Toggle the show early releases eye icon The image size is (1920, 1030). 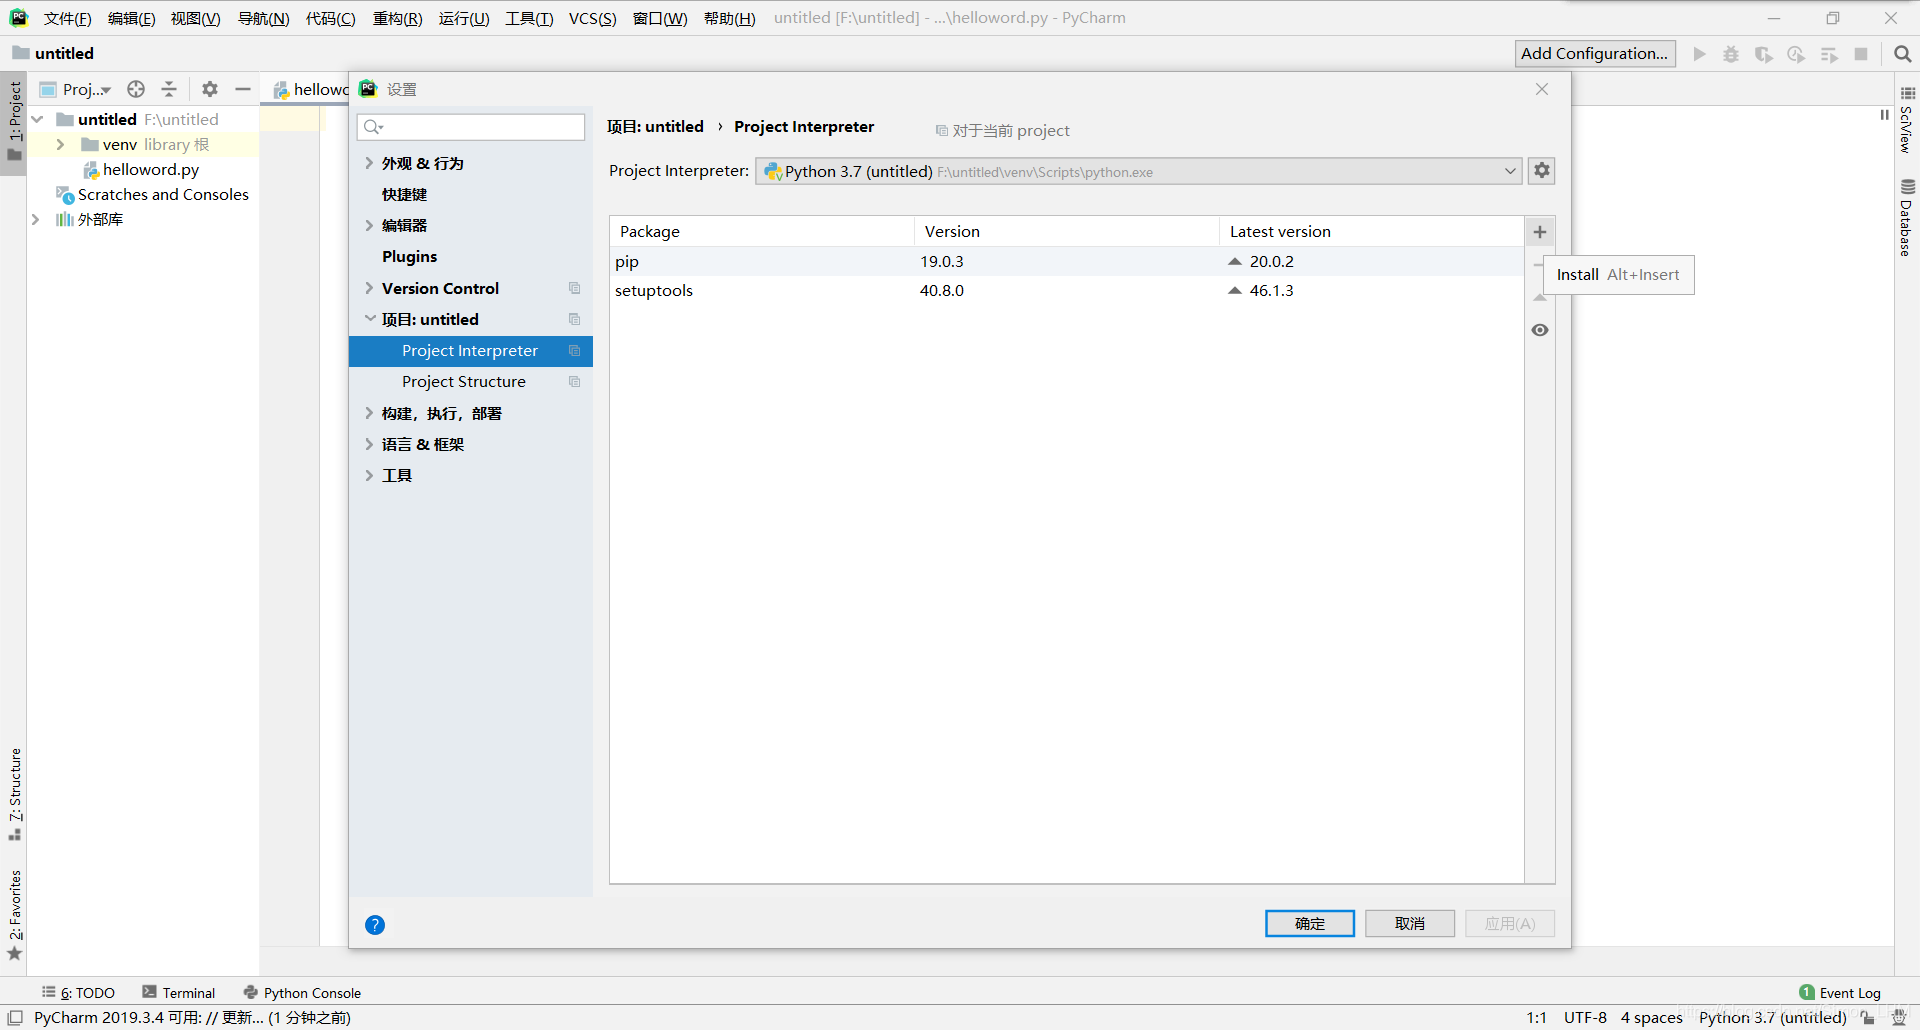[x=1540, y=330]
